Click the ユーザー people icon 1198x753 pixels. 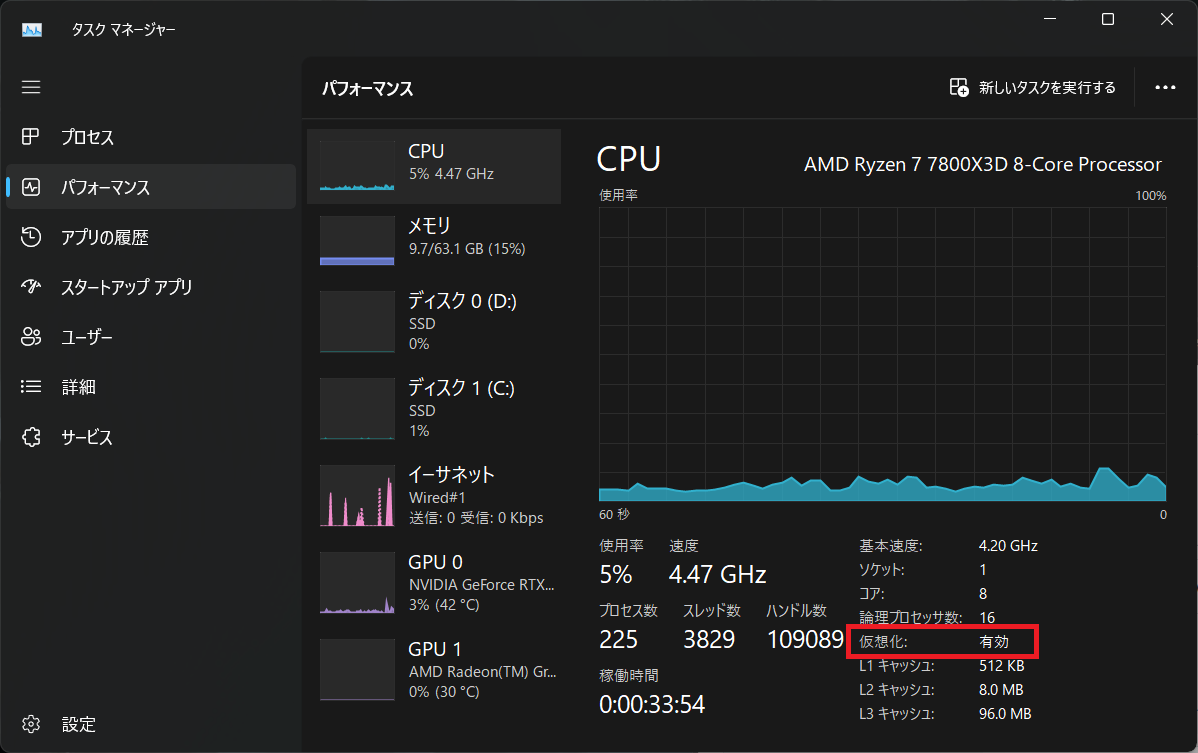click(31, 337)
